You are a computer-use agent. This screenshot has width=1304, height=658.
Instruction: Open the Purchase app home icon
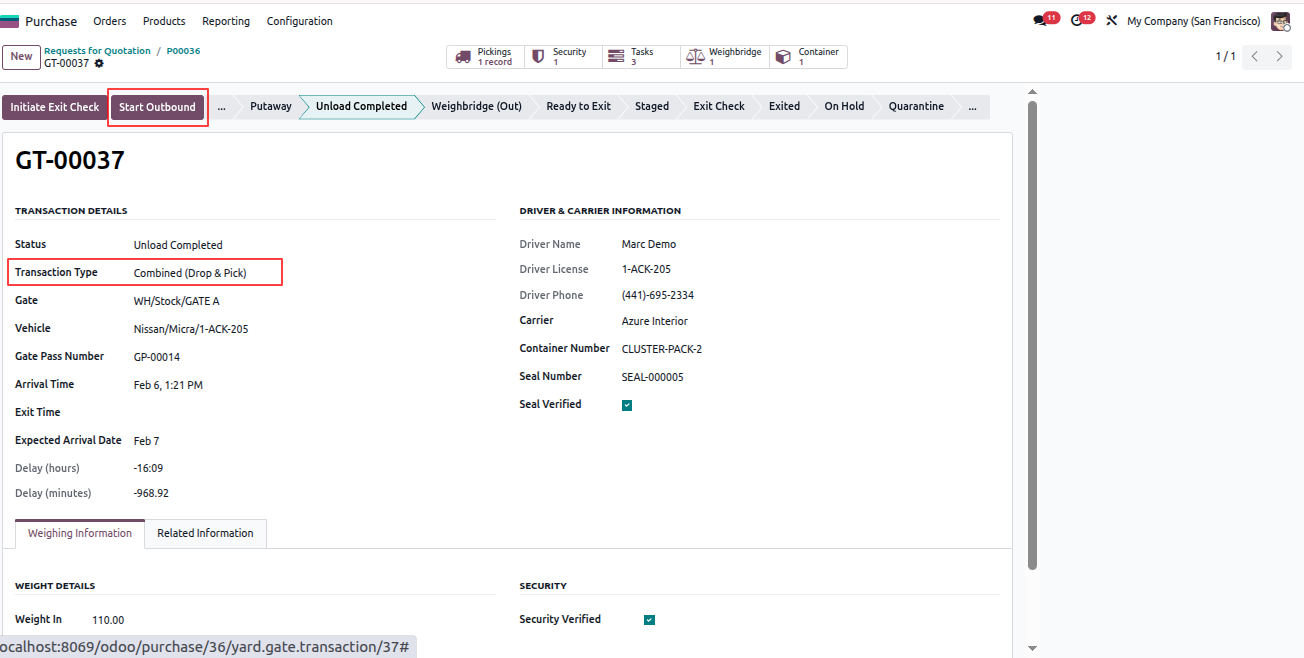10,21
